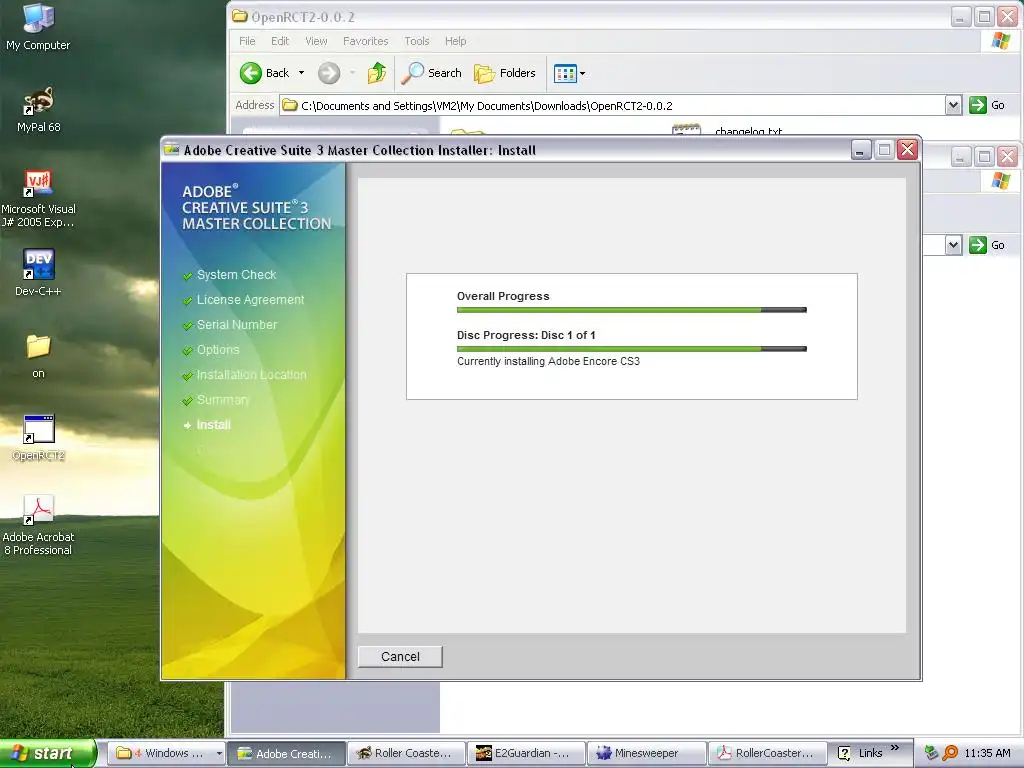
Task: Launch MyPal 68 browser shortcut
Action: (38, 109)
